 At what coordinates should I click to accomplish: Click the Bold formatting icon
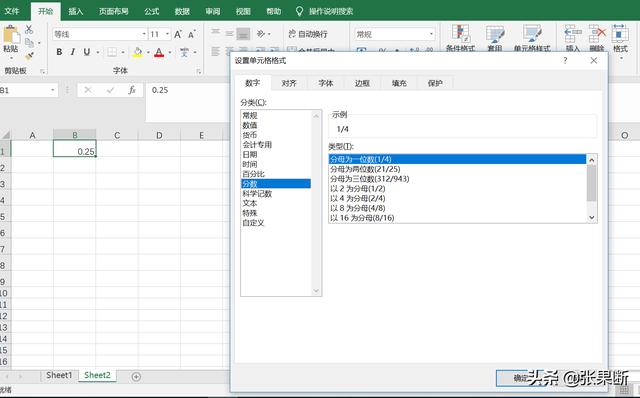[x=59, y=52]
